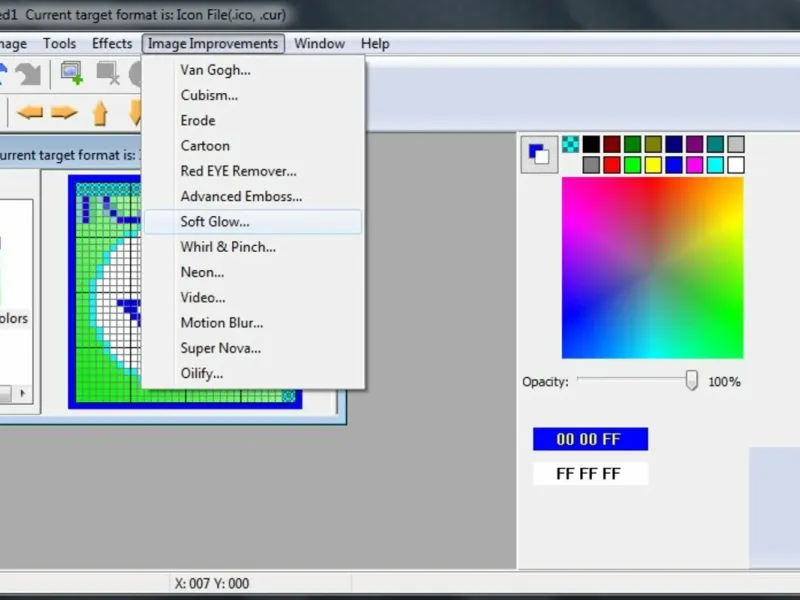Screen dimensions: 800x600
Task: Choose Oilify... effect
Action: 253,373
